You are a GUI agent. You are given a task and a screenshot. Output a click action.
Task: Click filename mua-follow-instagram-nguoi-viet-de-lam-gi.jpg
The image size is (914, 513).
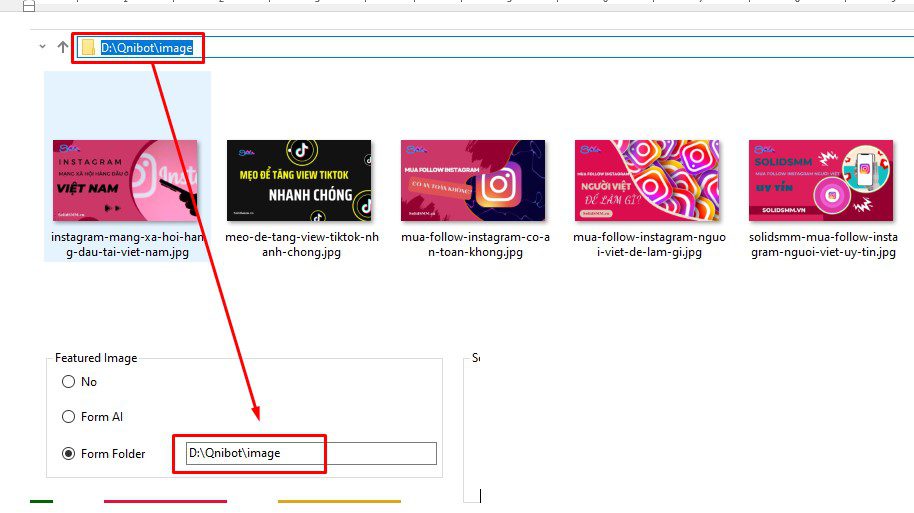click(649, 245)
